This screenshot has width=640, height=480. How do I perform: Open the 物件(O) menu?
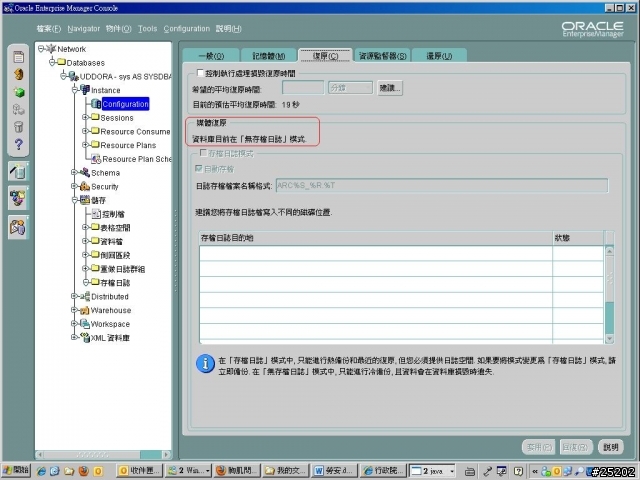click(118, 29)
